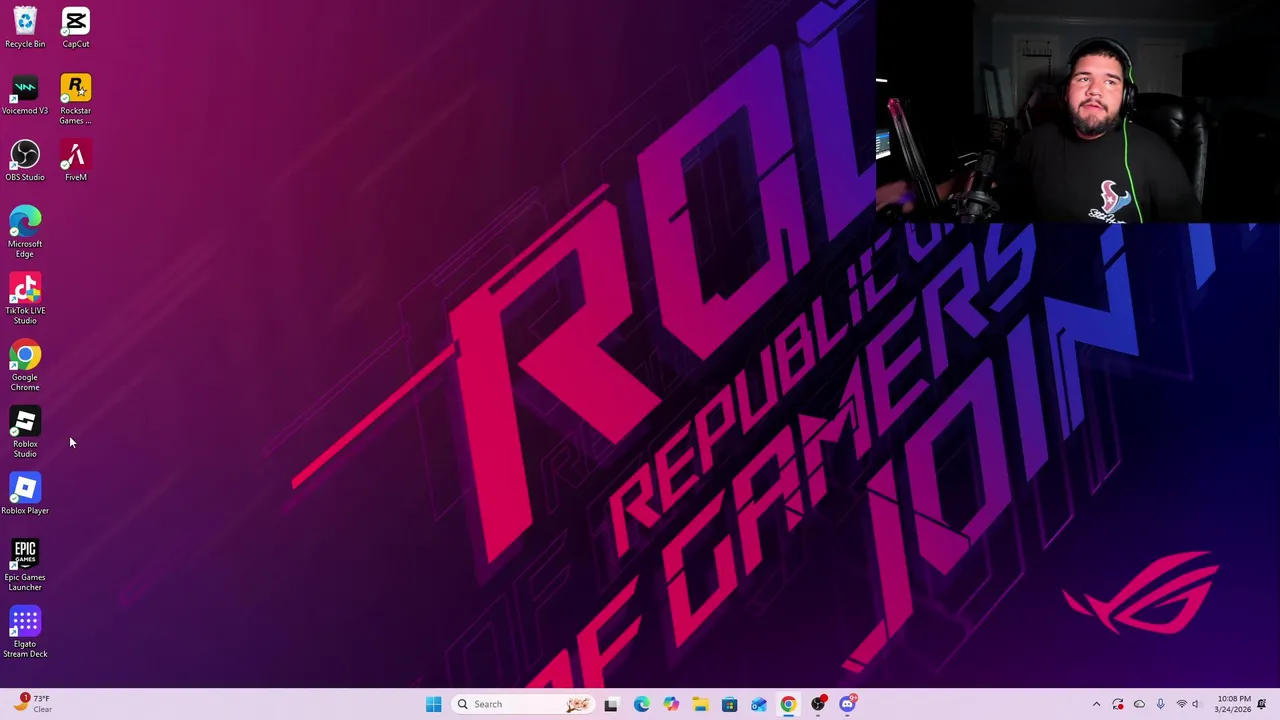Open Microsoft Store from the taskbar
1280x720 pixels.
click(x=729, y=704)
